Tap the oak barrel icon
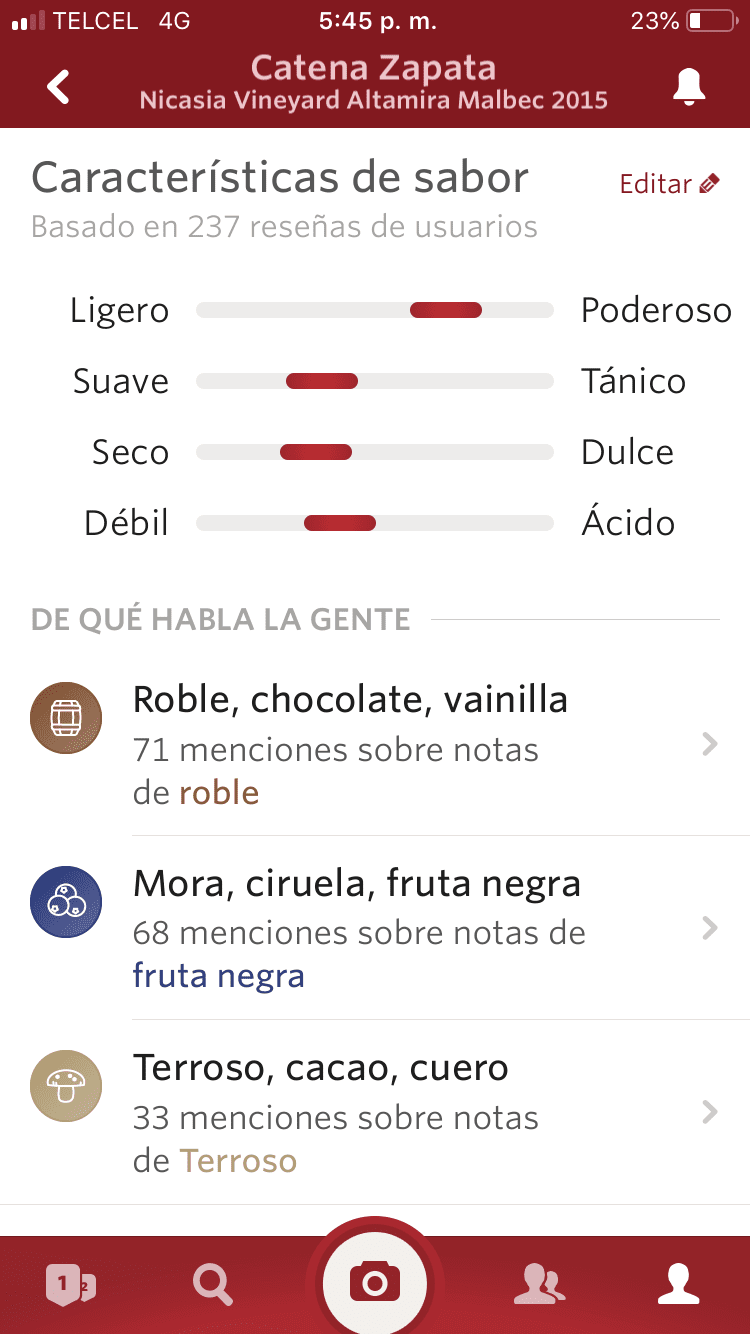Viewport: 750px width, 1334px height. 66,718
